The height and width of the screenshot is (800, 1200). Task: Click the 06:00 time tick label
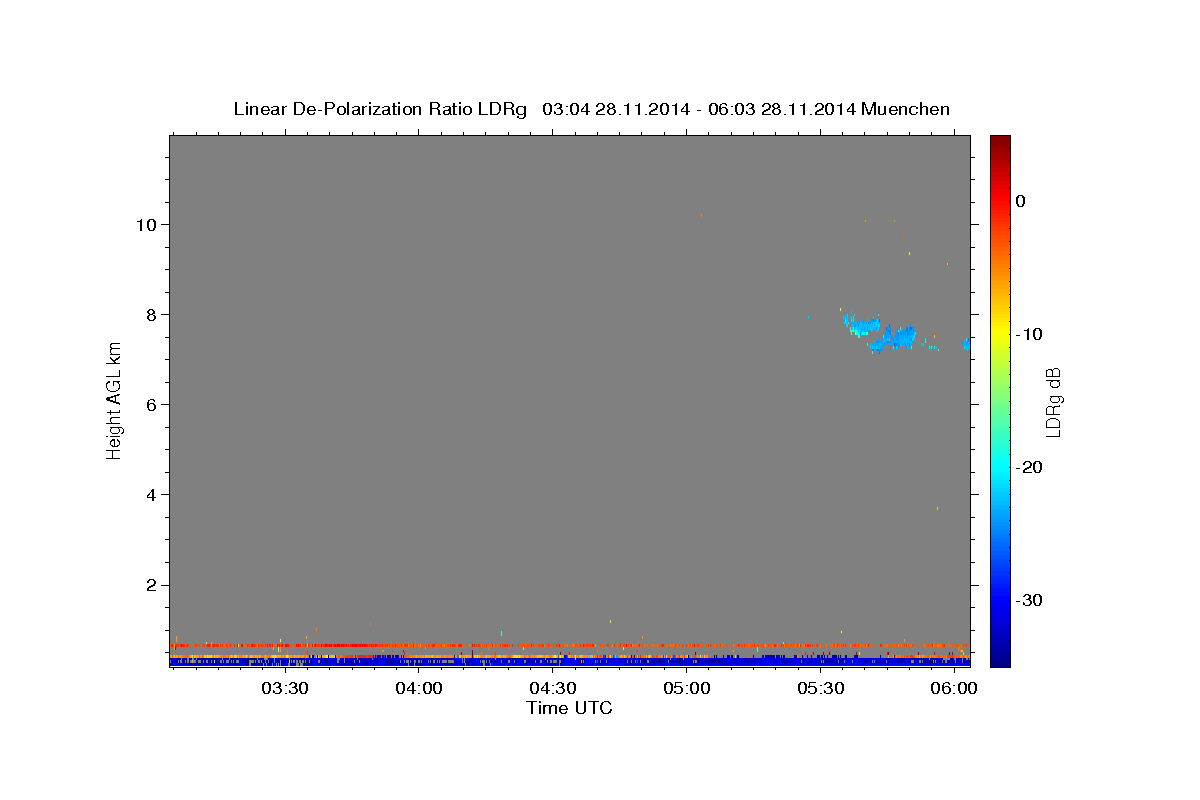pos(955,689)
